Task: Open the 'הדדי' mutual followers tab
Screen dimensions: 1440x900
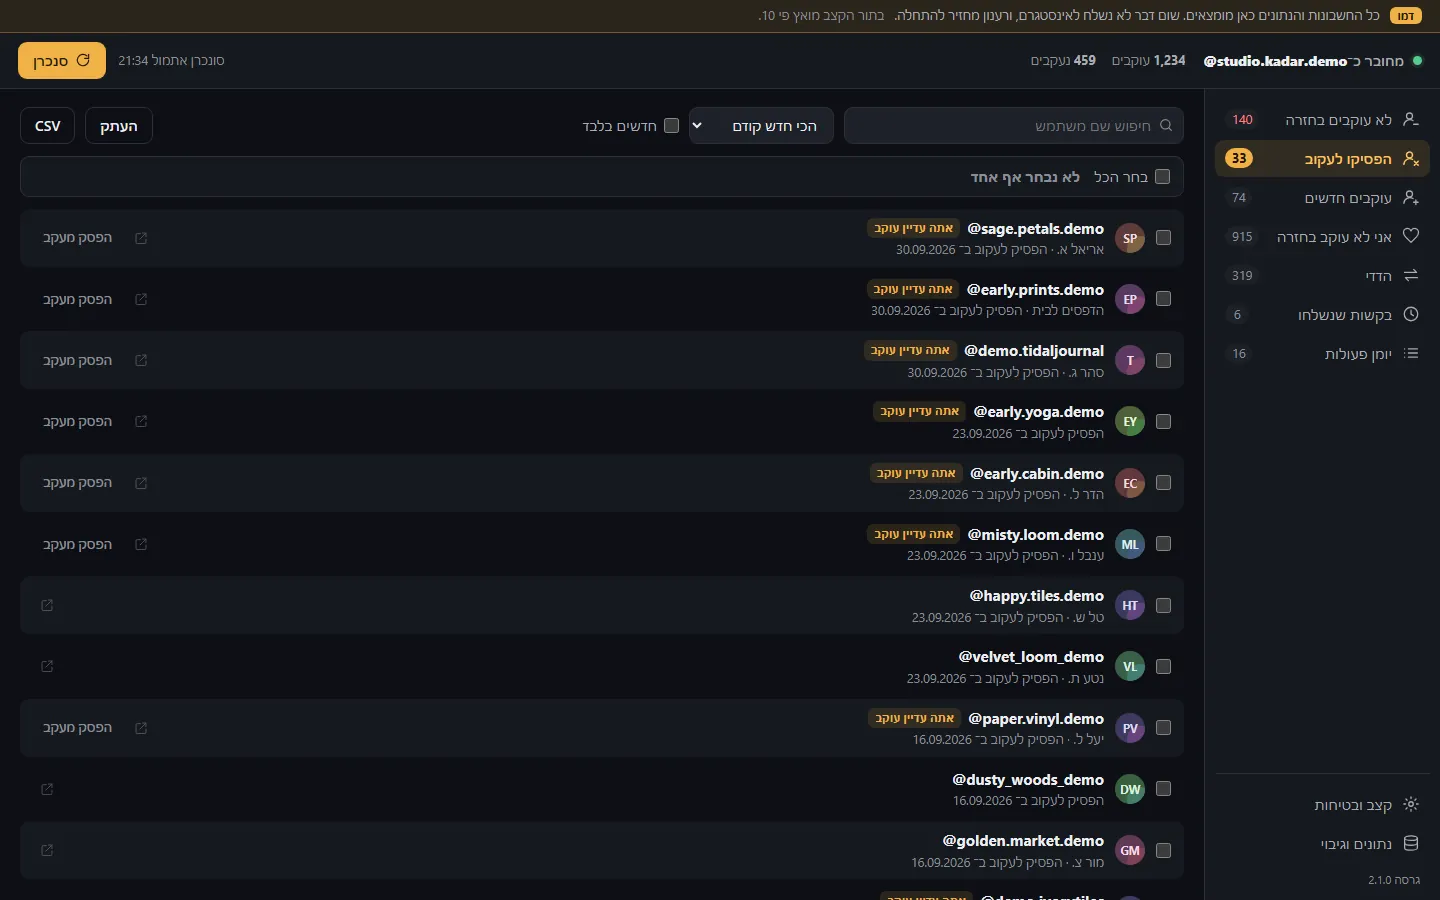Action: coord(1322,276)
